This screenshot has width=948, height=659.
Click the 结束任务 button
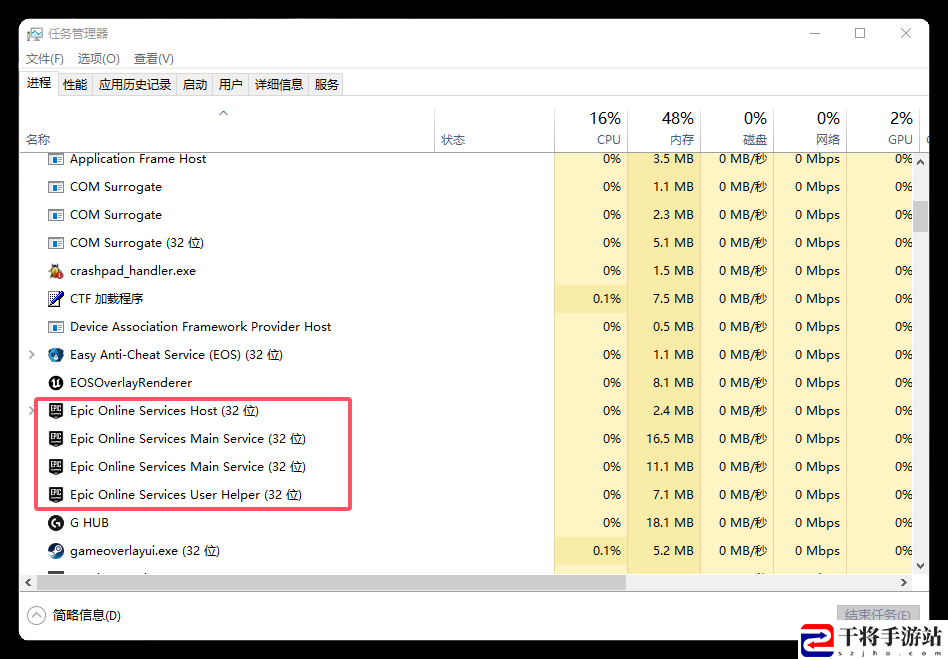point(878,615)
